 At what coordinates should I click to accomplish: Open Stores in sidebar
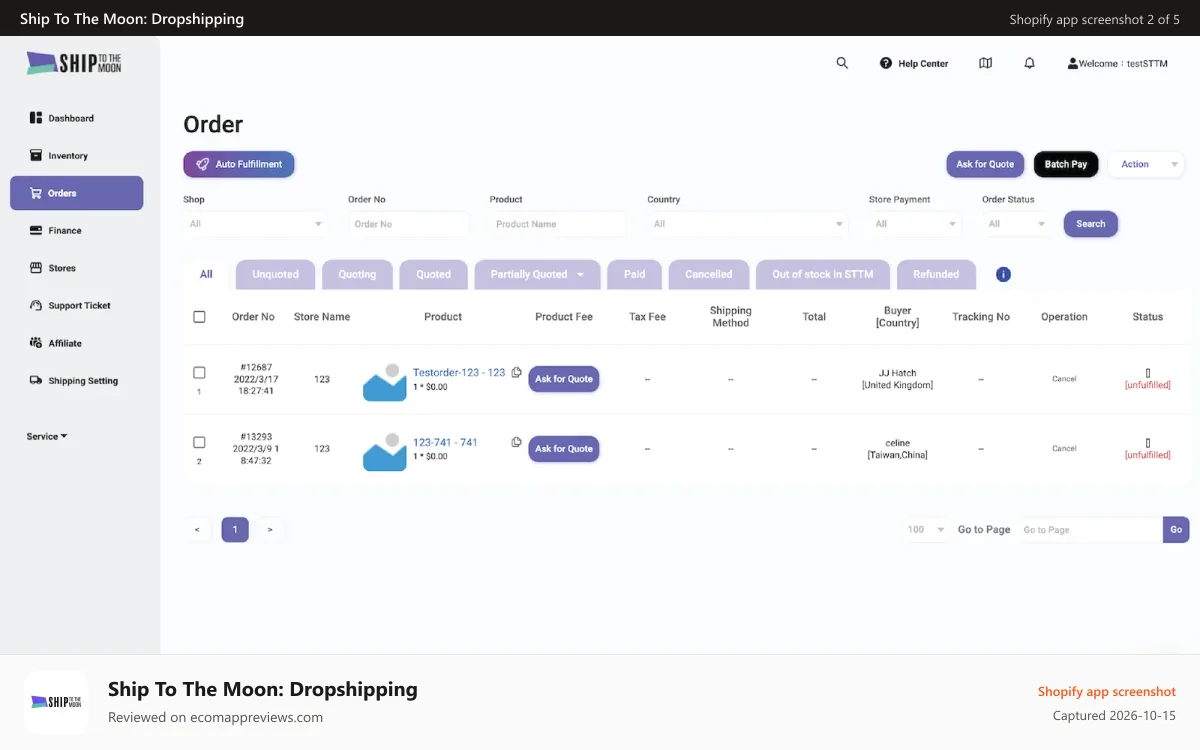[x=77, y=268]
